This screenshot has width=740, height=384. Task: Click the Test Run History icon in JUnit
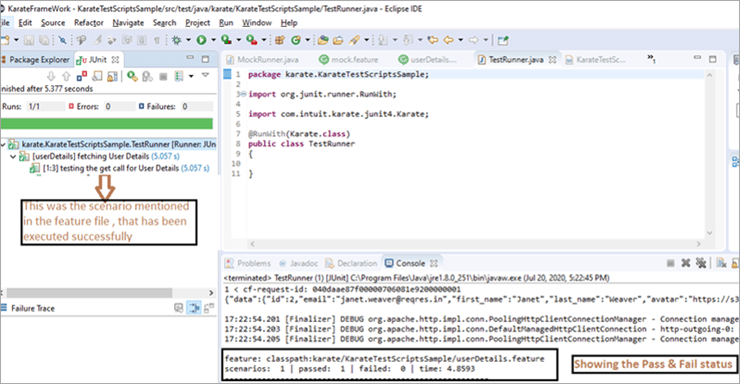point(179,76)
